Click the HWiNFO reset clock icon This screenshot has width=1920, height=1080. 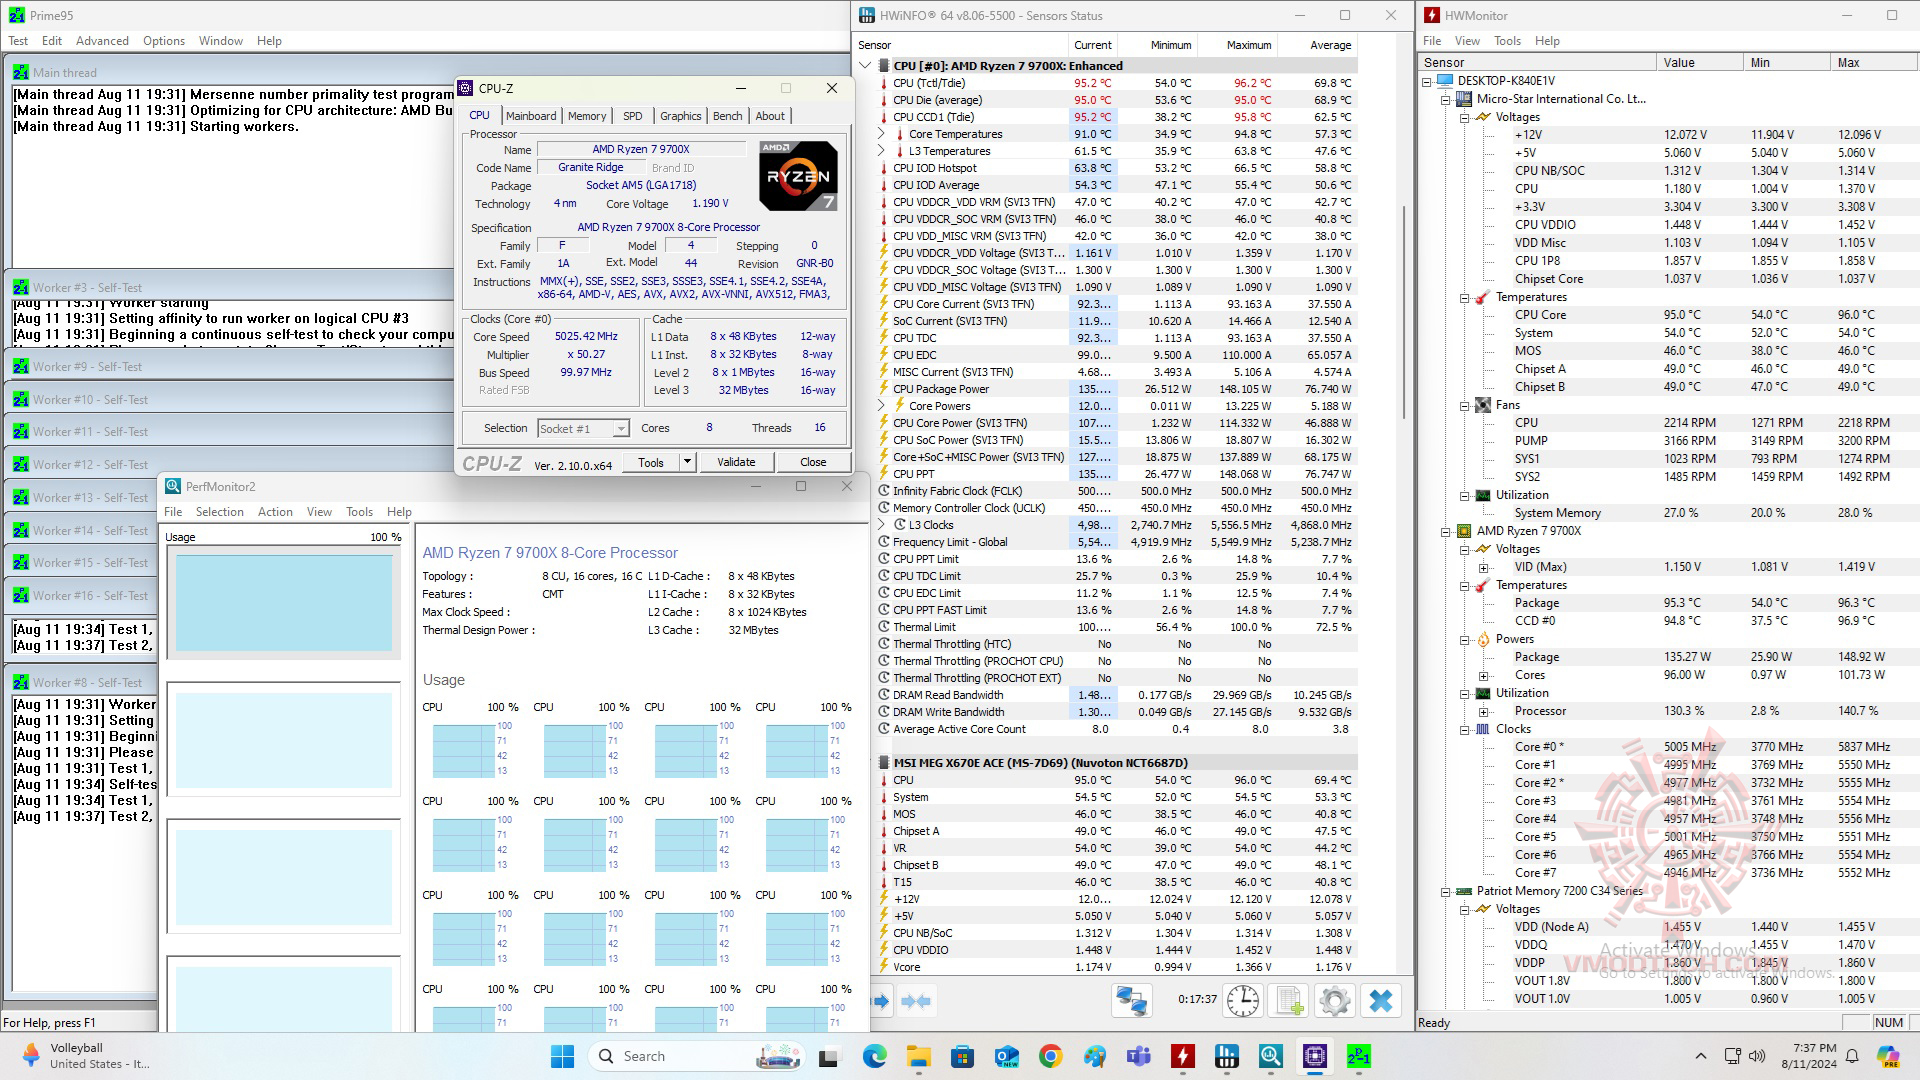(x=1243, y=1001)
